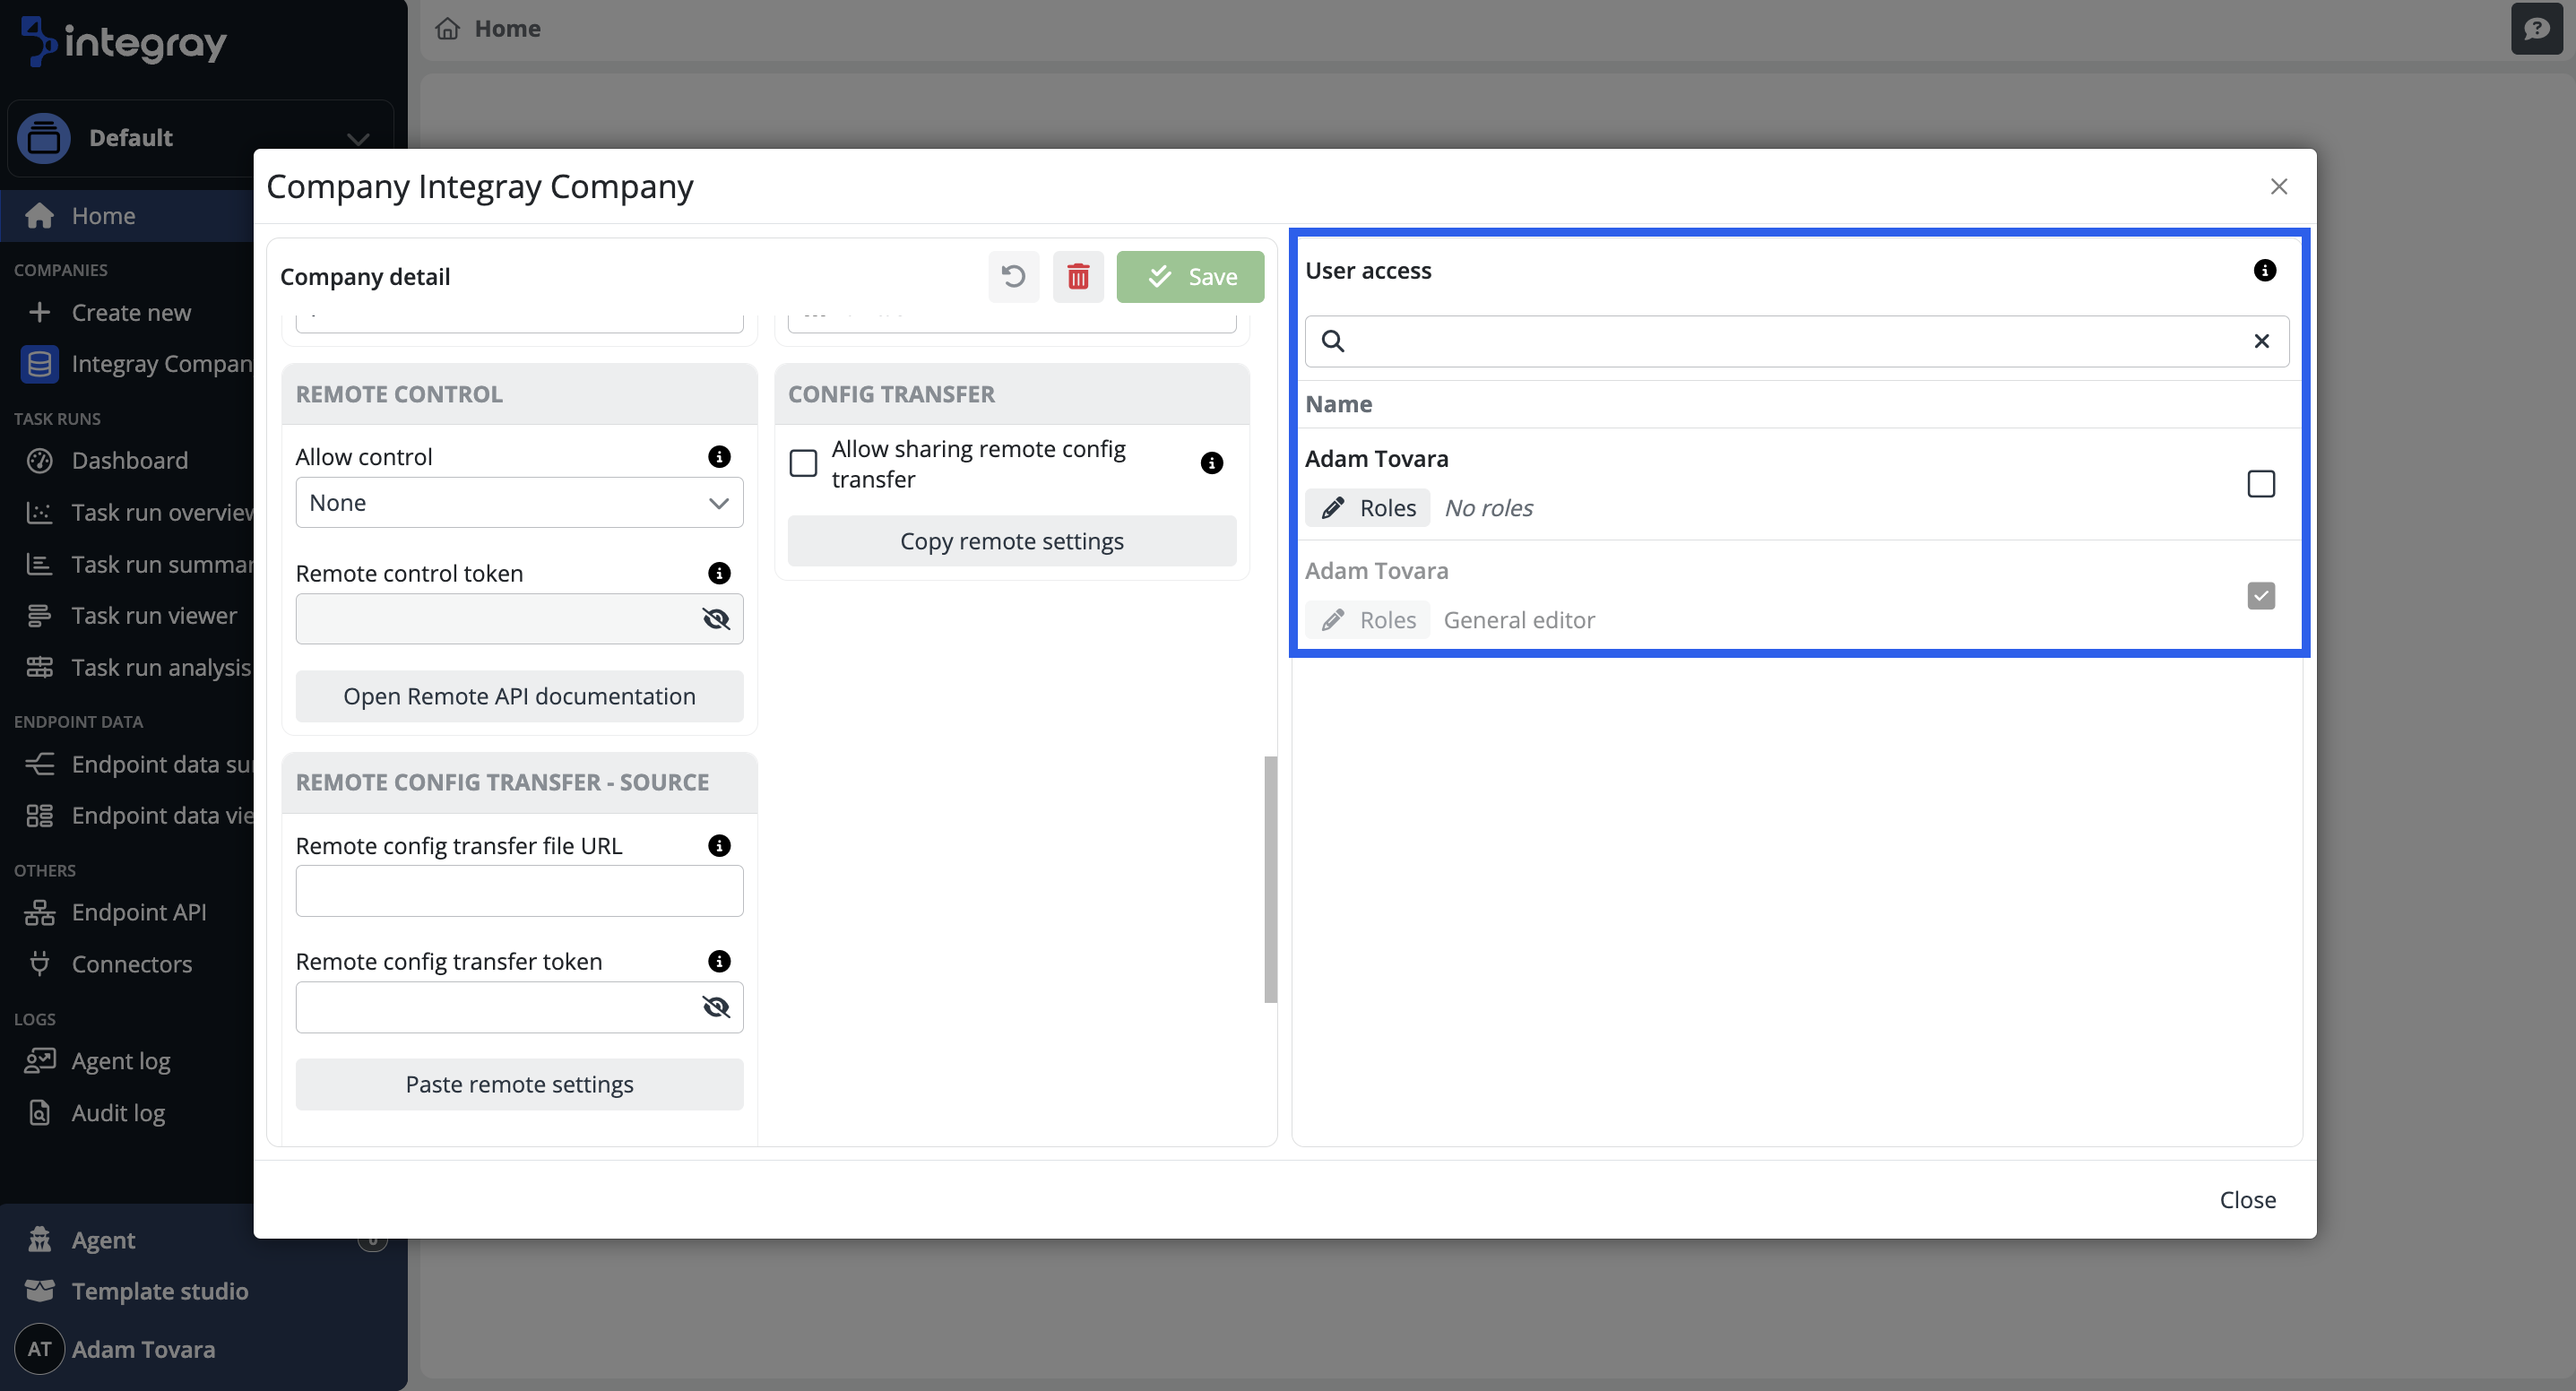This screenshot has width=2576, height=1391.
Task: Click the red trash delete icon
Action: coord(1077,277)
